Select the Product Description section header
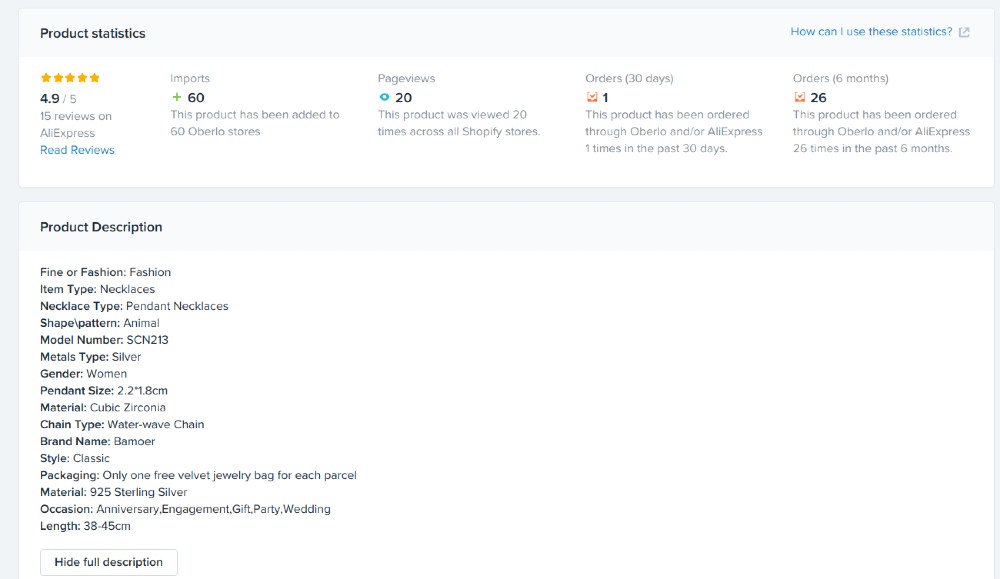Viewport: 1000px width, 579px height. click(x=100, y=227)
